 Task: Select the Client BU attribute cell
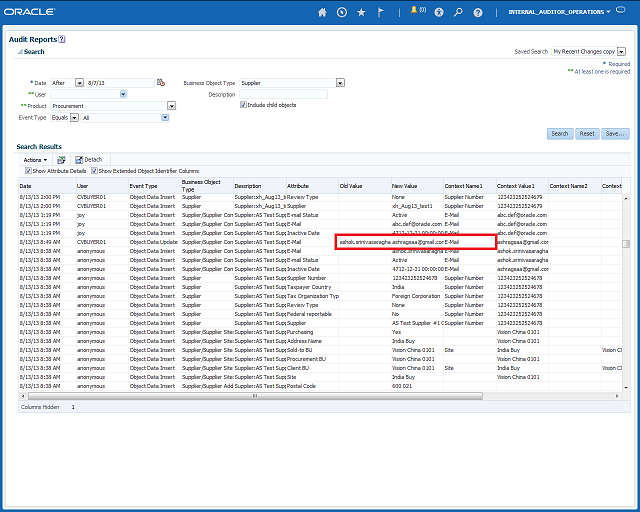(312, 368)
